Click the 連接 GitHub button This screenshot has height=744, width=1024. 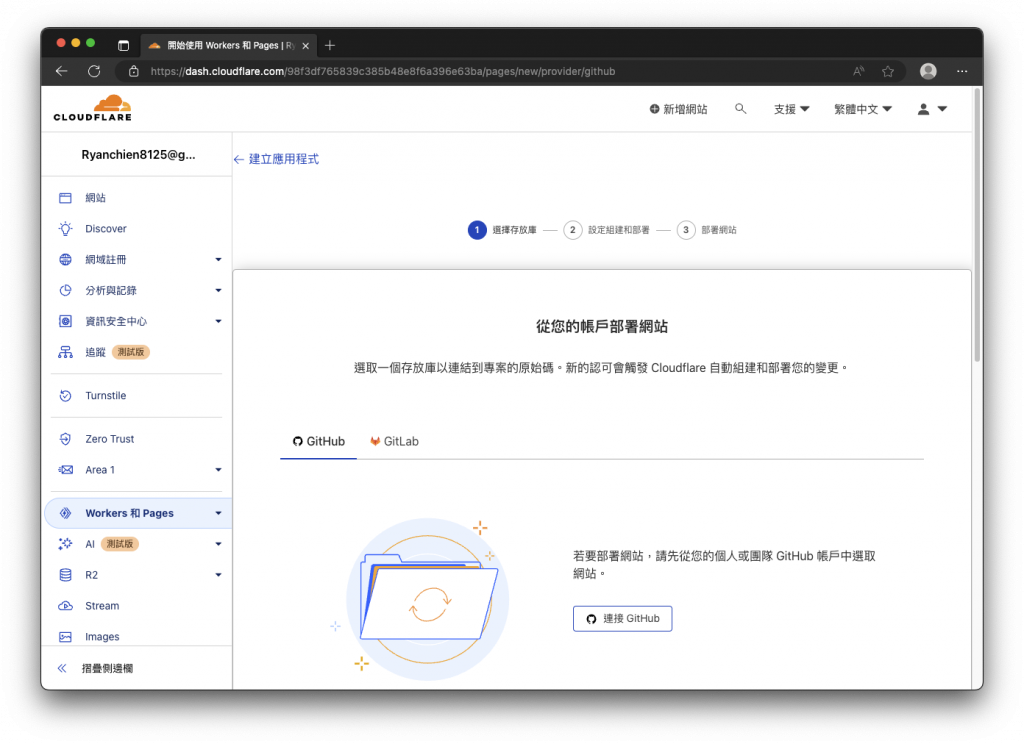tap(622, 619)
